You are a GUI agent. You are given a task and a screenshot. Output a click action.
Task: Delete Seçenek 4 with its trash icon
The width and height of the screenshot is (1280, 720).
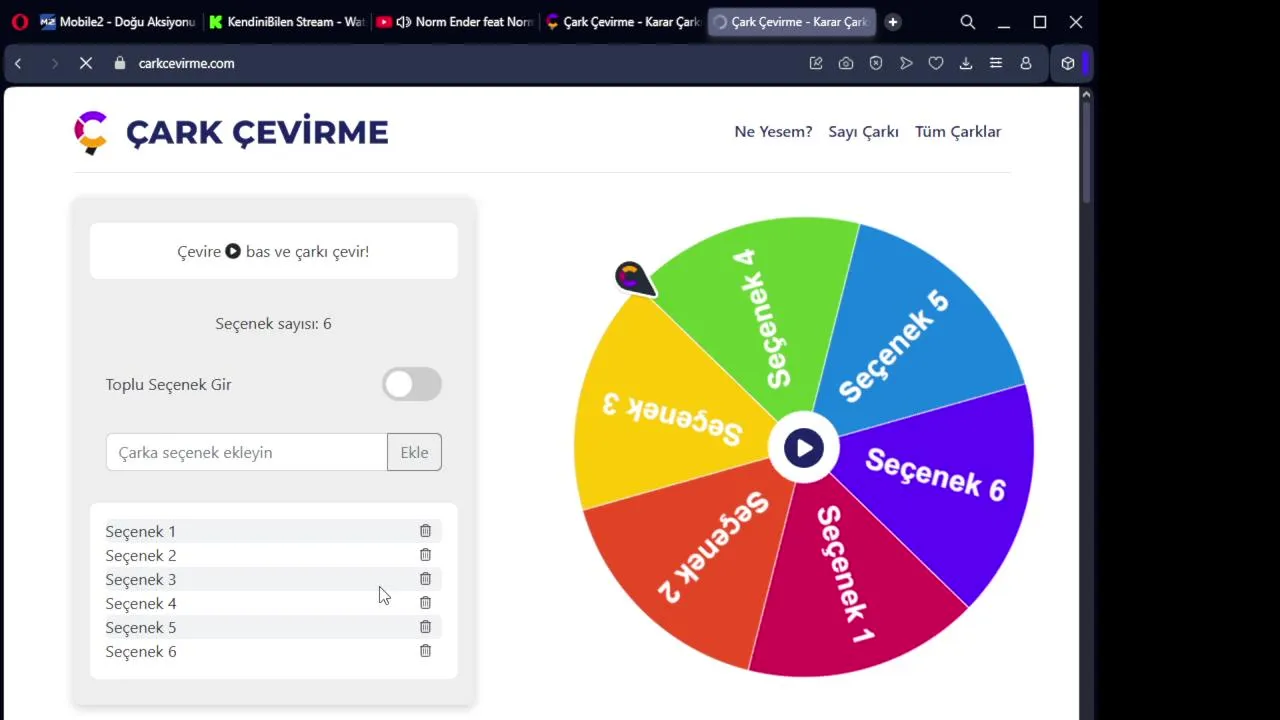(425, 603)
